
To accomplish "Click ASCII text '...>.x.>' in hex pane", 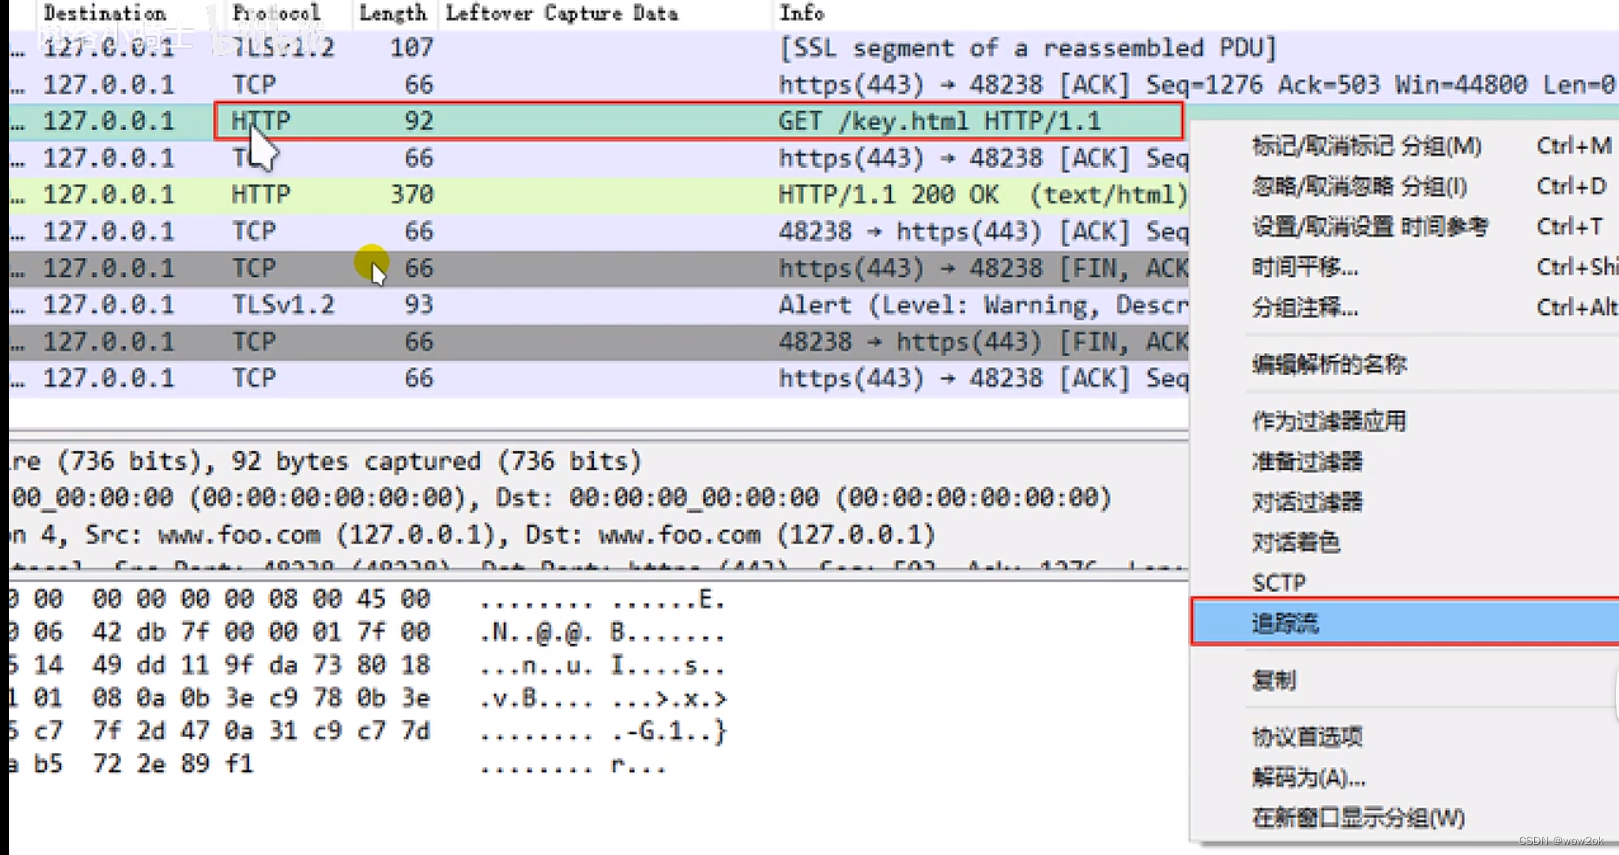I will (669, 698).
